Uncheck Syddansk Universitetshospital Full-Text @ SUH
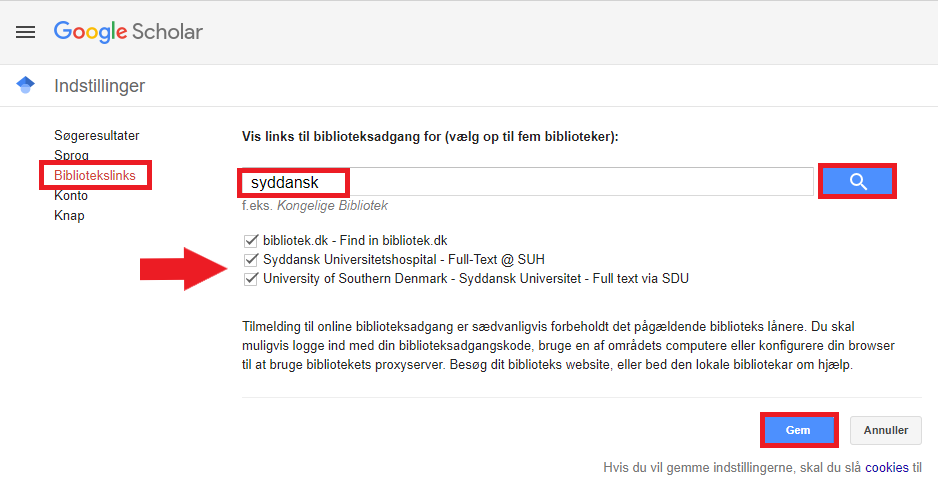938x489 pixels. click(x=251, y=260)
